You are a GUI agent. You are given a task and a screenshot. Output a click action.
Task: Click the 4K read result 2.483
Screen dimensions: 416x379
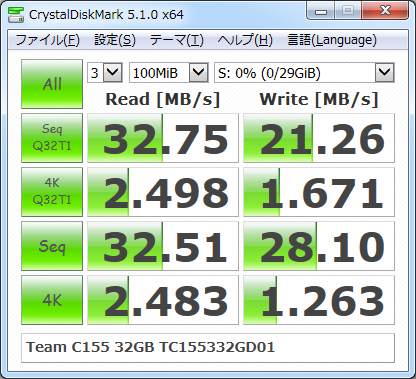coord(163,300)
